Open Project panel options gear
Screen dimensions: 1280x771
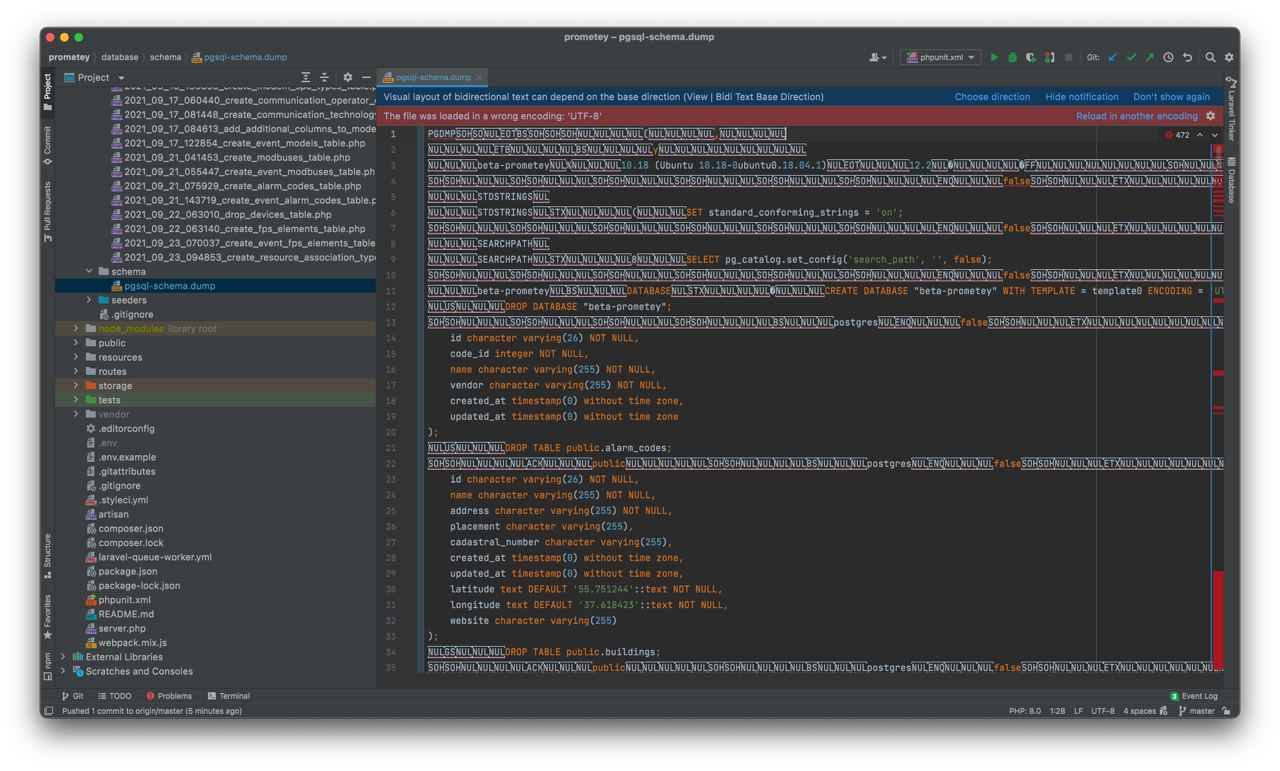click(348, 77)
